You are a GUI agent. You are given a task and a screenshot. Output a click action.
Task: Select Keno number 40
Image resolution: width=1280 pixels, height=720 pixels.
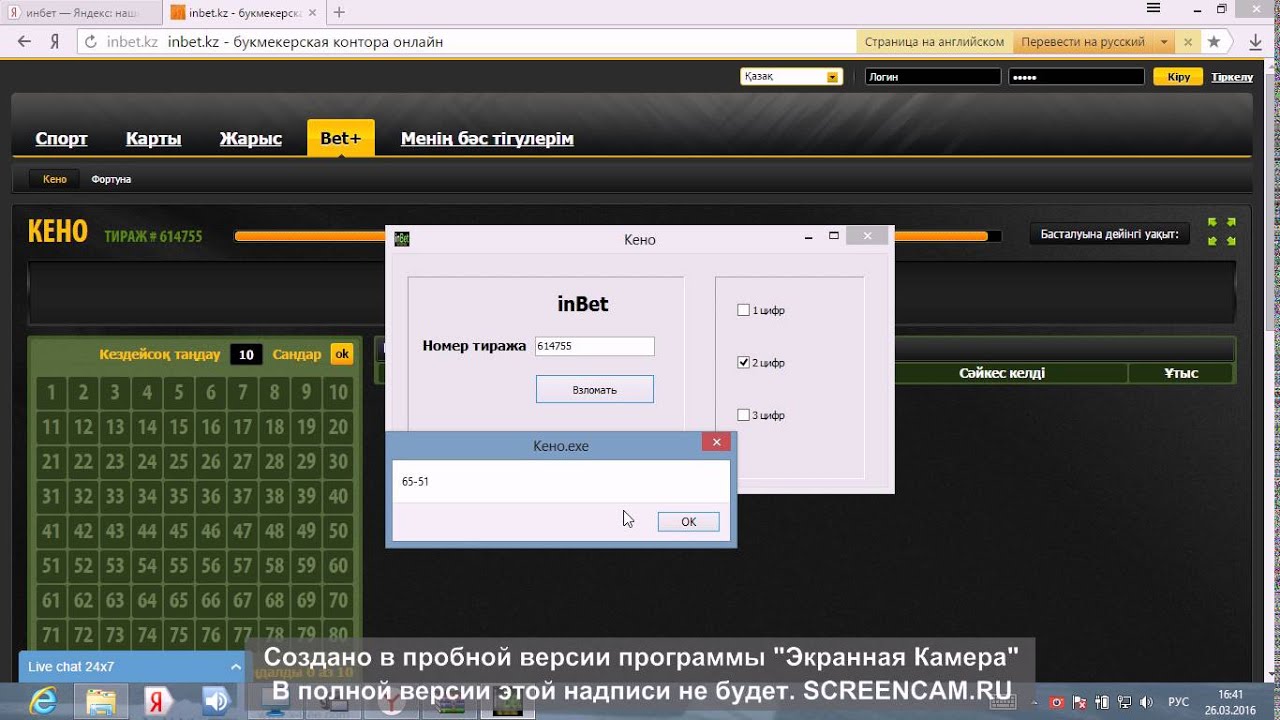tap(338, 497)
